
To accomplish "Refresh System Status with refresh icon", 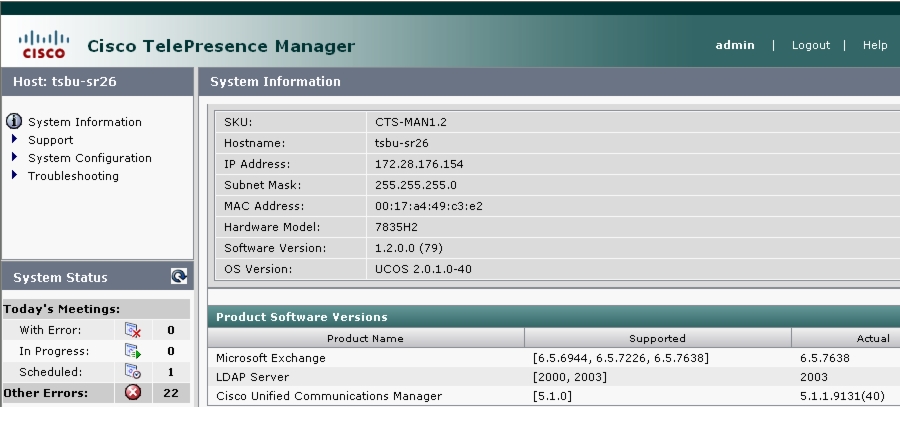I will (179, 277).
